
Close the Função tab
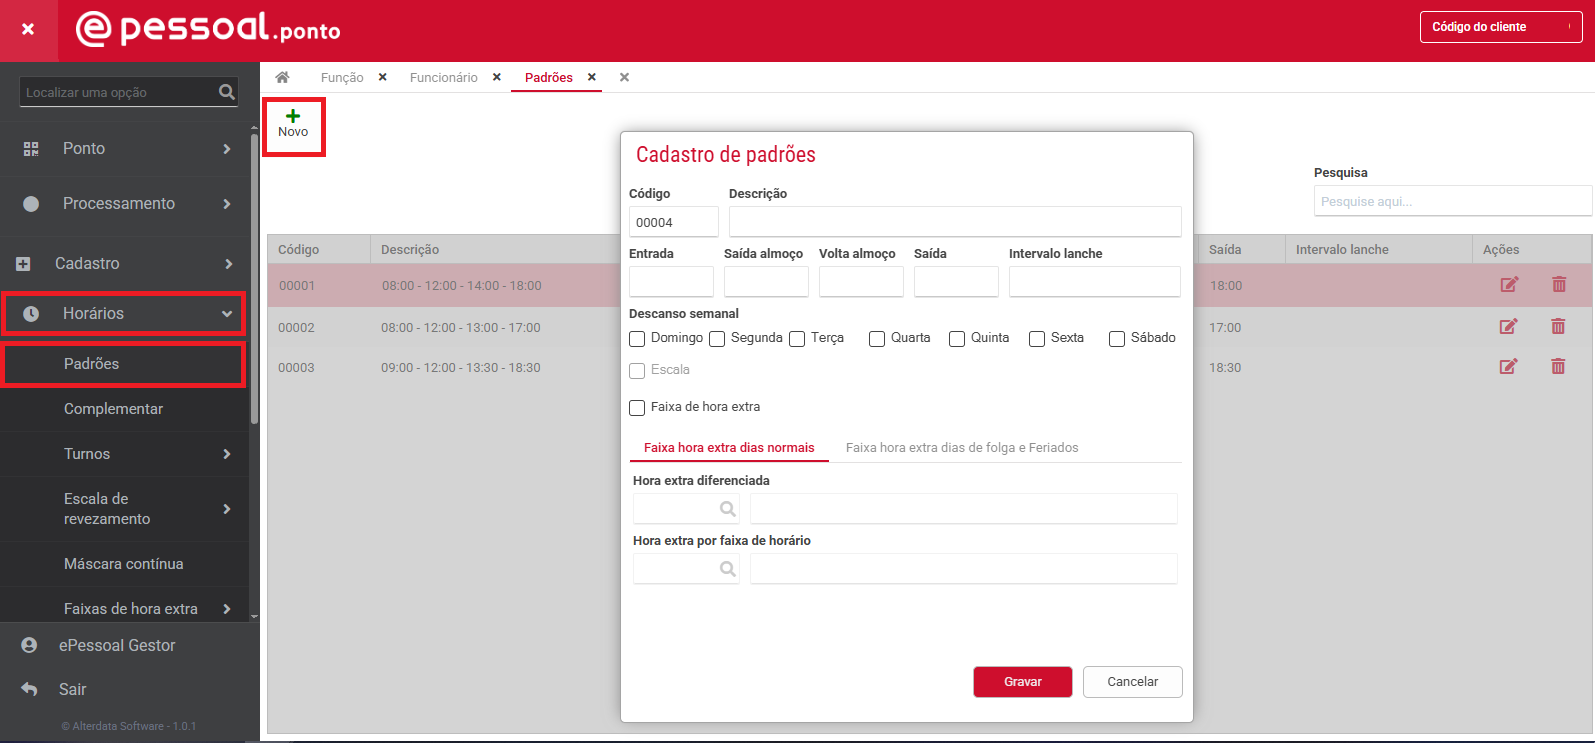(382, 77)
